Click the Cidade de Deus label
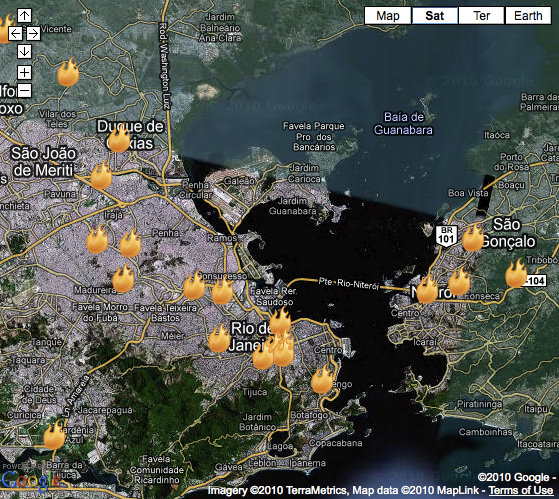The height and width of the screenshot is (499, 559). (39, 394)
